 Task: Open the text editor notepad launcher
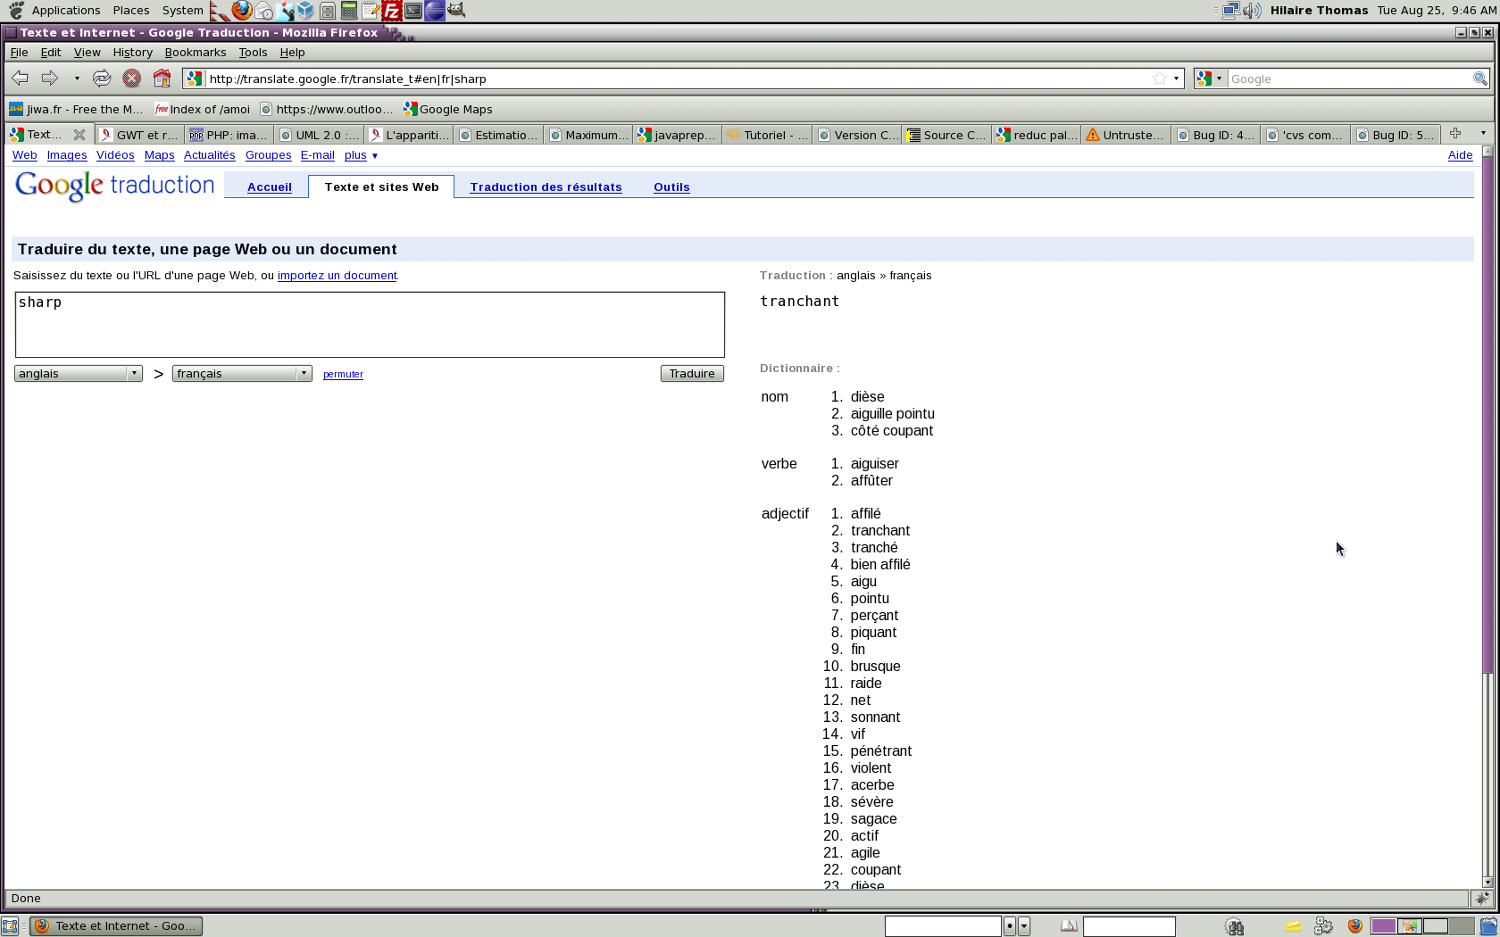click(x=371, y=10)
